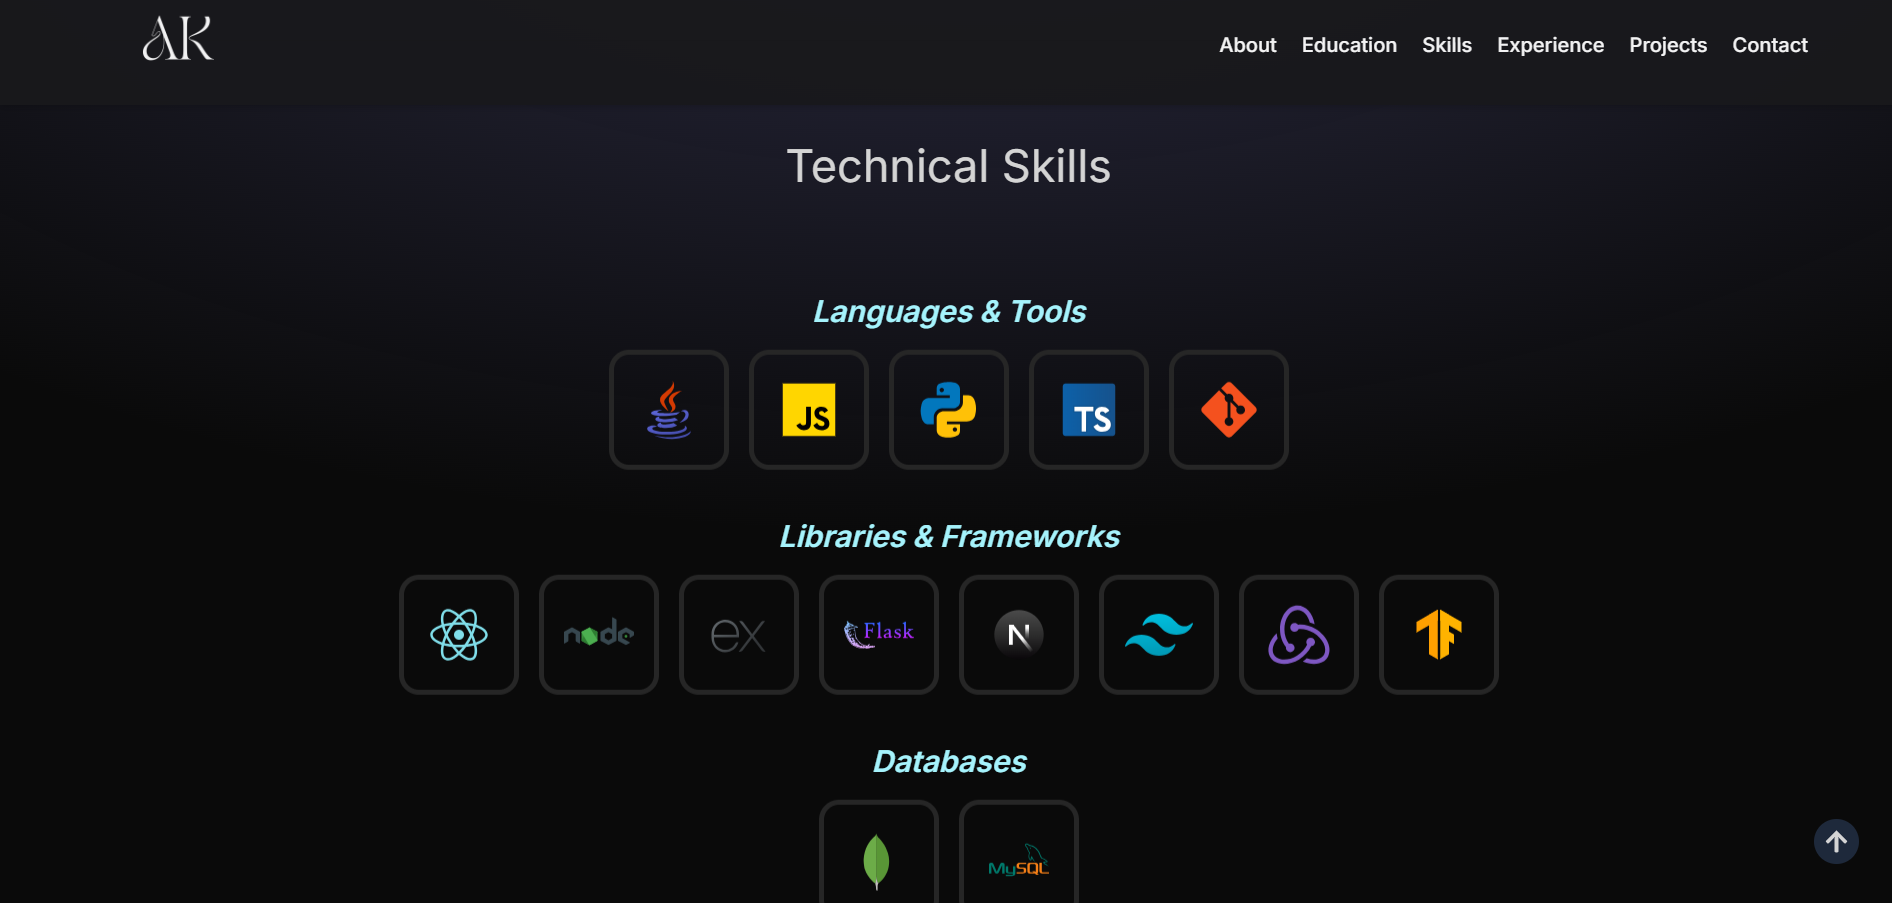Click the scroll-to-top arrow button
1892x903 pixels.
point(1836,842)
